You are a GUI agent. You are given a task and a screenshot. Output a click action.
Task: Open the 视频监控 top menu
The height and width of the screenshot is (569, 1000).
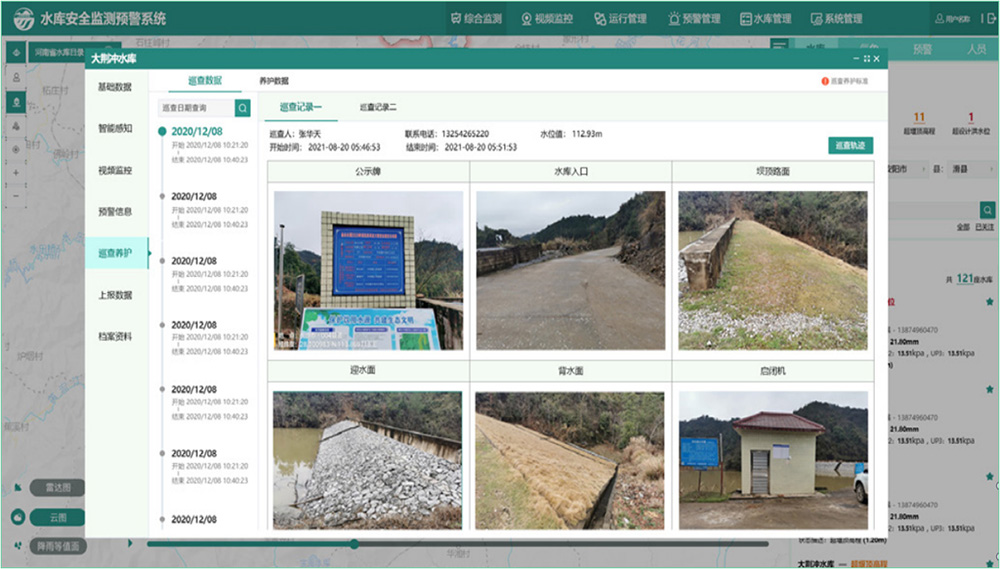point(547,18)
